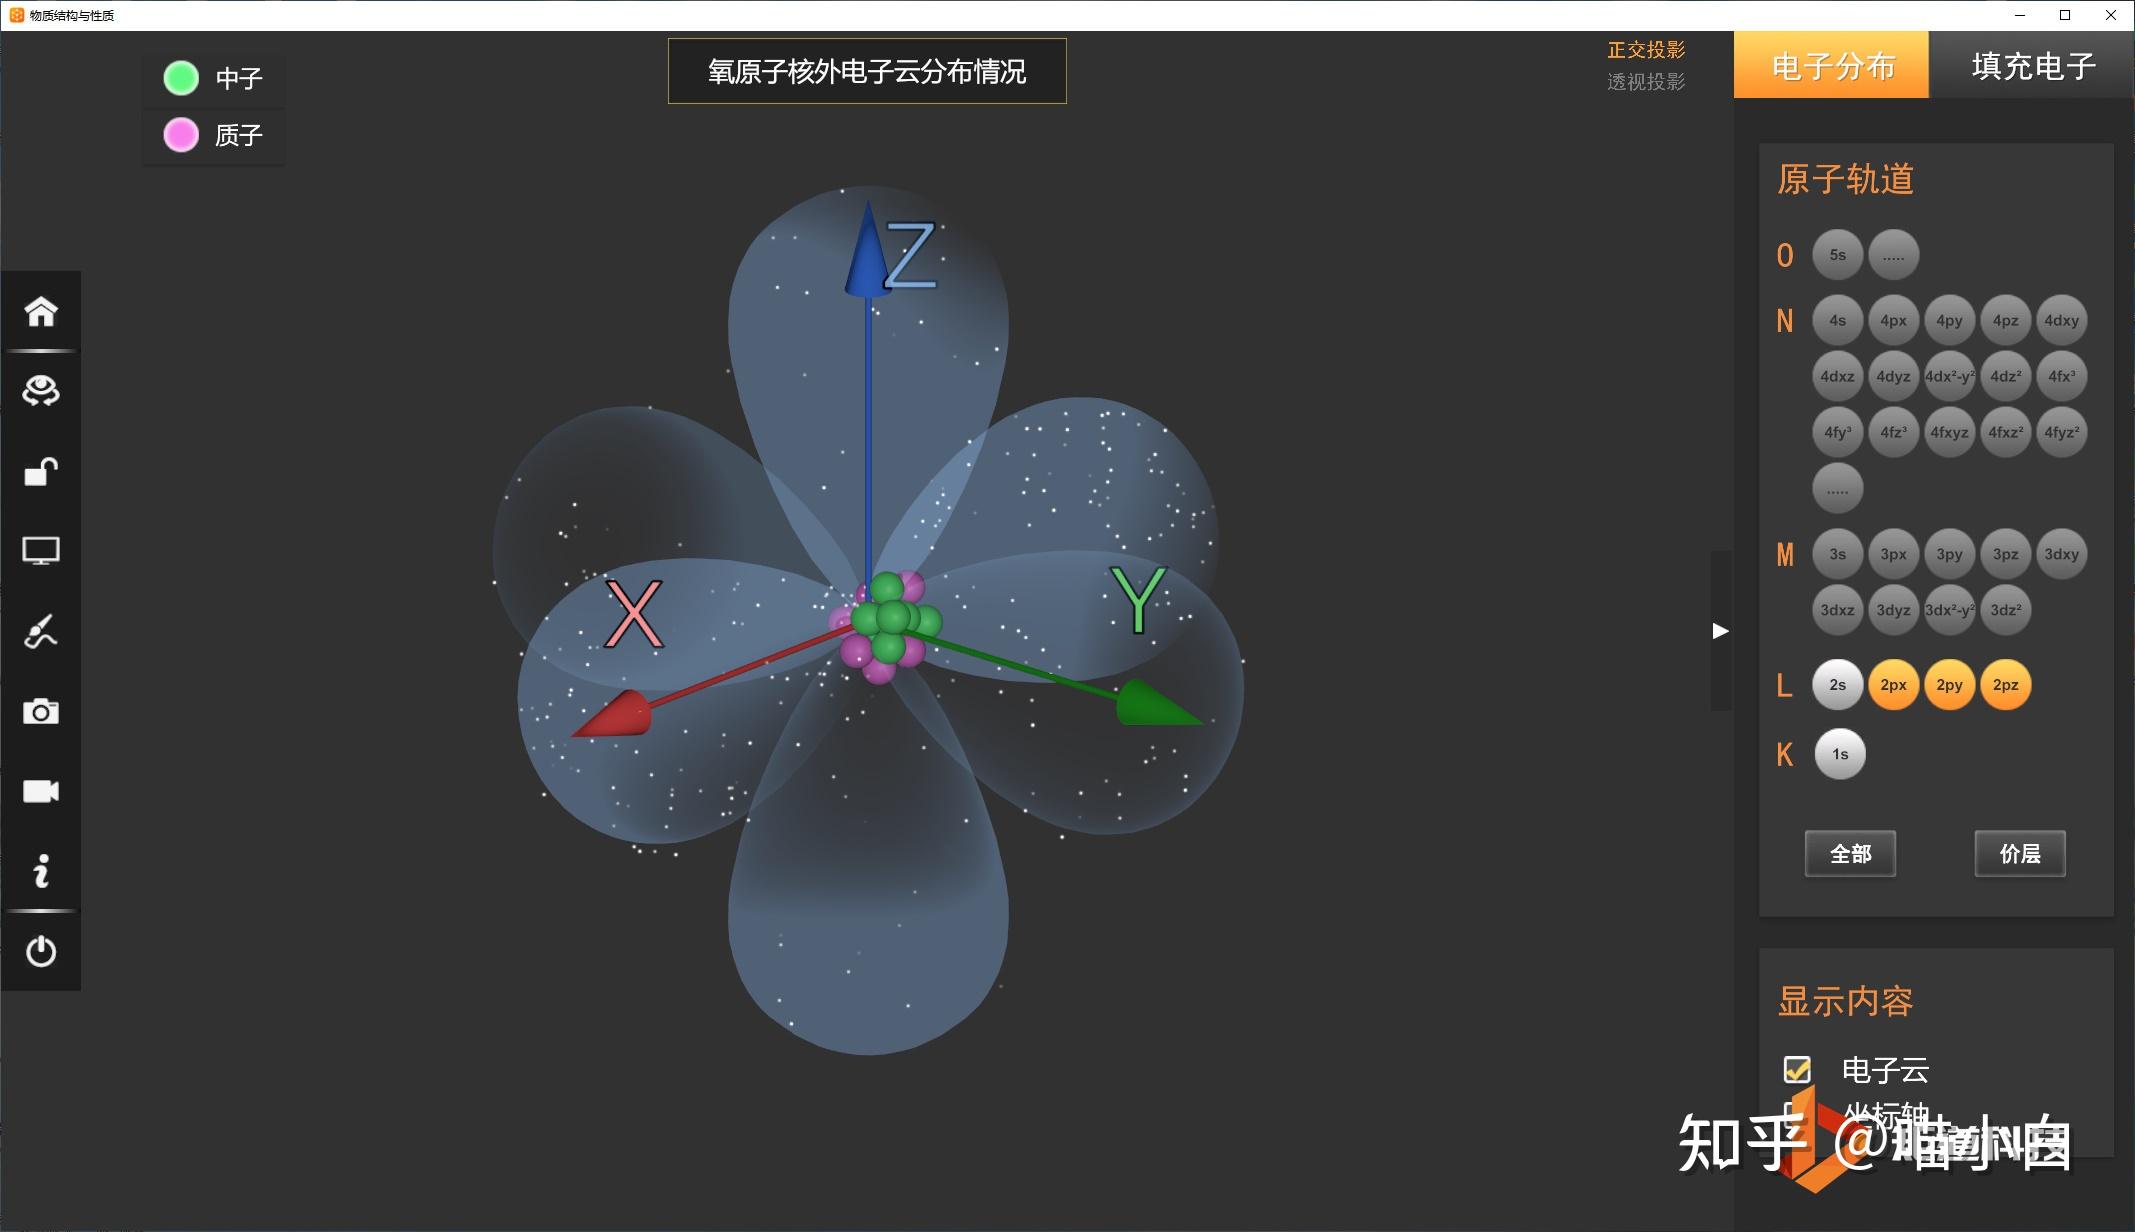Click the monitor display icon
This screenshot has height=1232, width=2135.
tap(41, 551)
